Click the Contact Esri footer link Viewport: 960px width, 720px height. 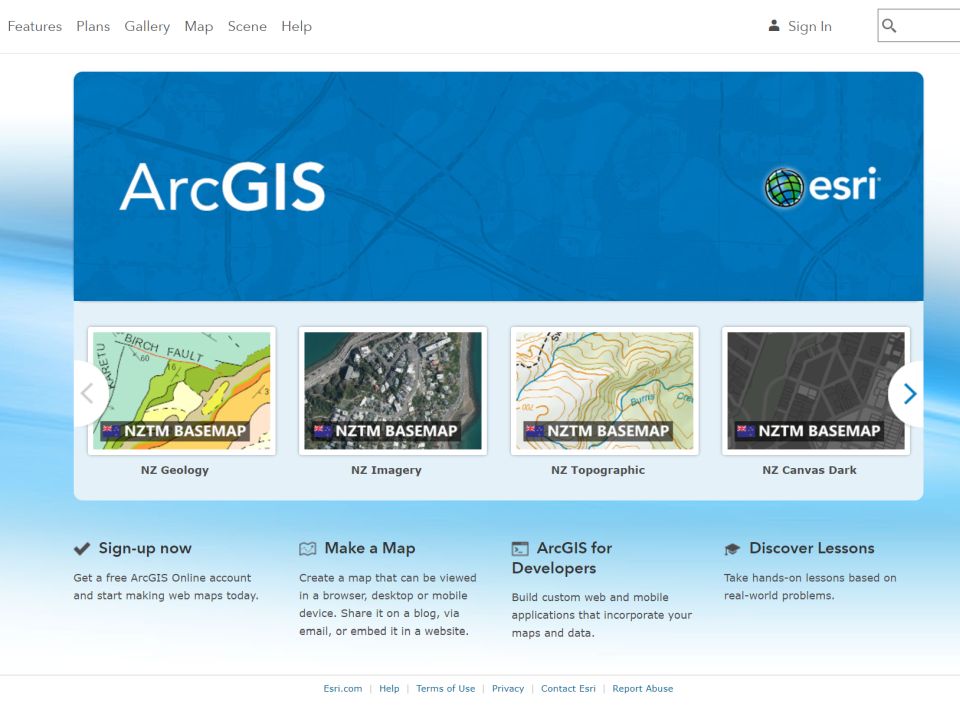coord(568,689)
